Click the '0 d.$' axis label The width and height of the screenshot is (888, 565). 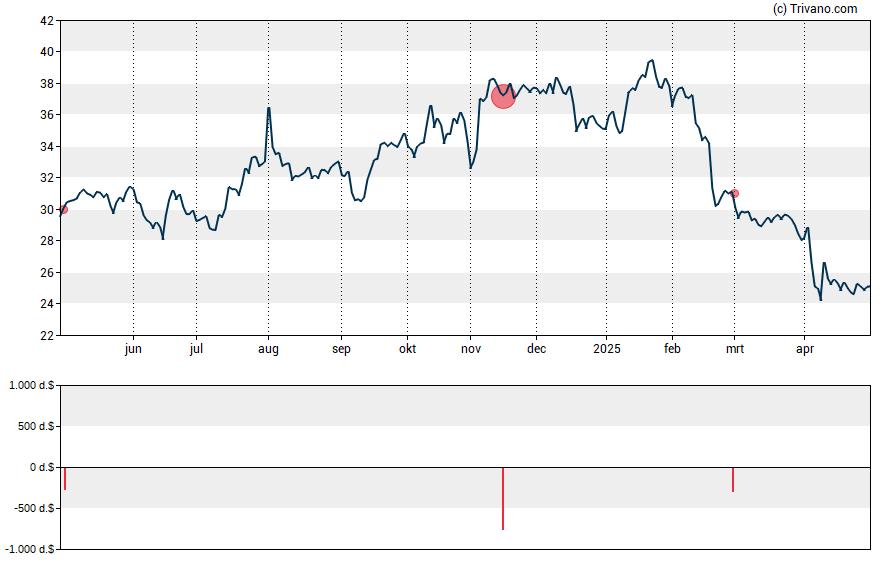[42, 467]
